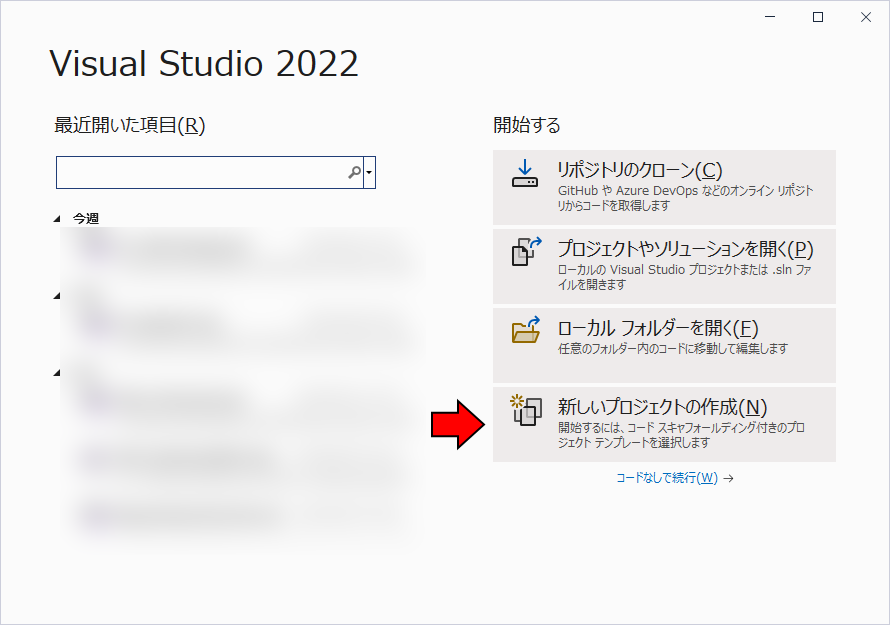
Task: Open the search box dropdown arrow
Action: pyautogui.click(x=370, y=172)
